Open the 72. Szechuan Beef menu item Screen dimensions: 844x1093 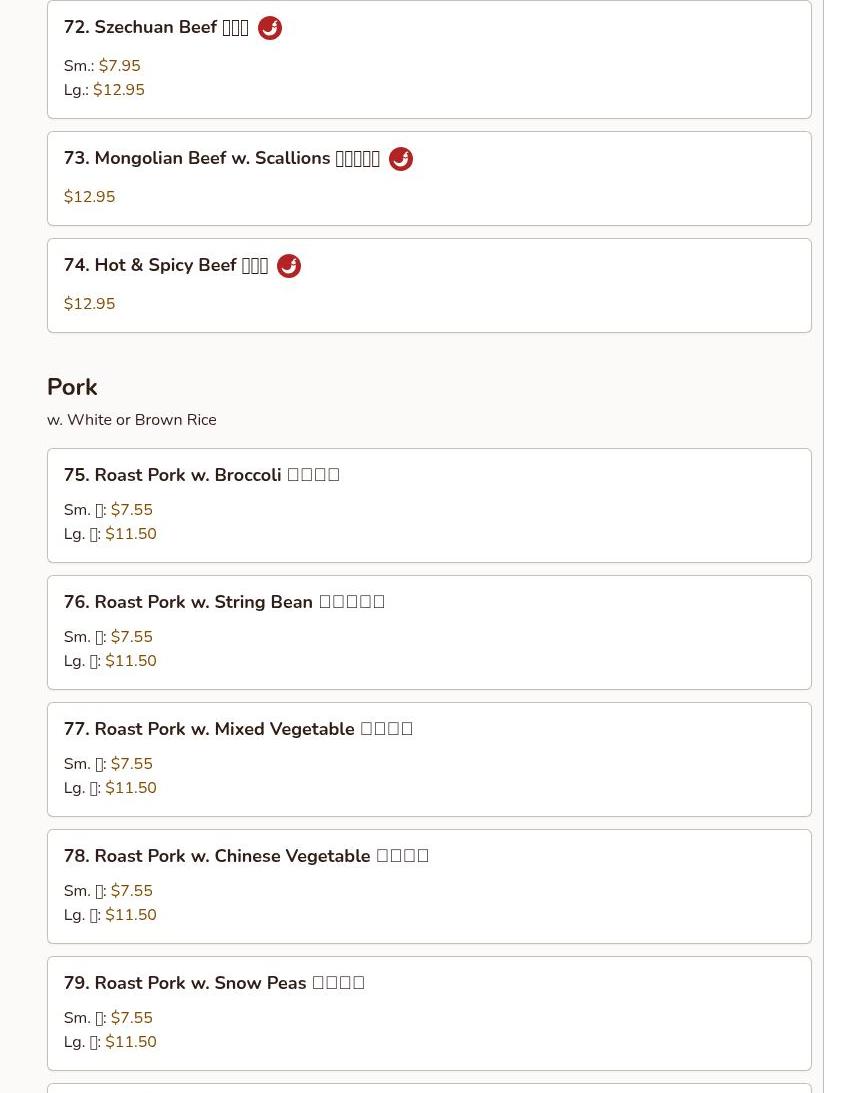(156, 28)
